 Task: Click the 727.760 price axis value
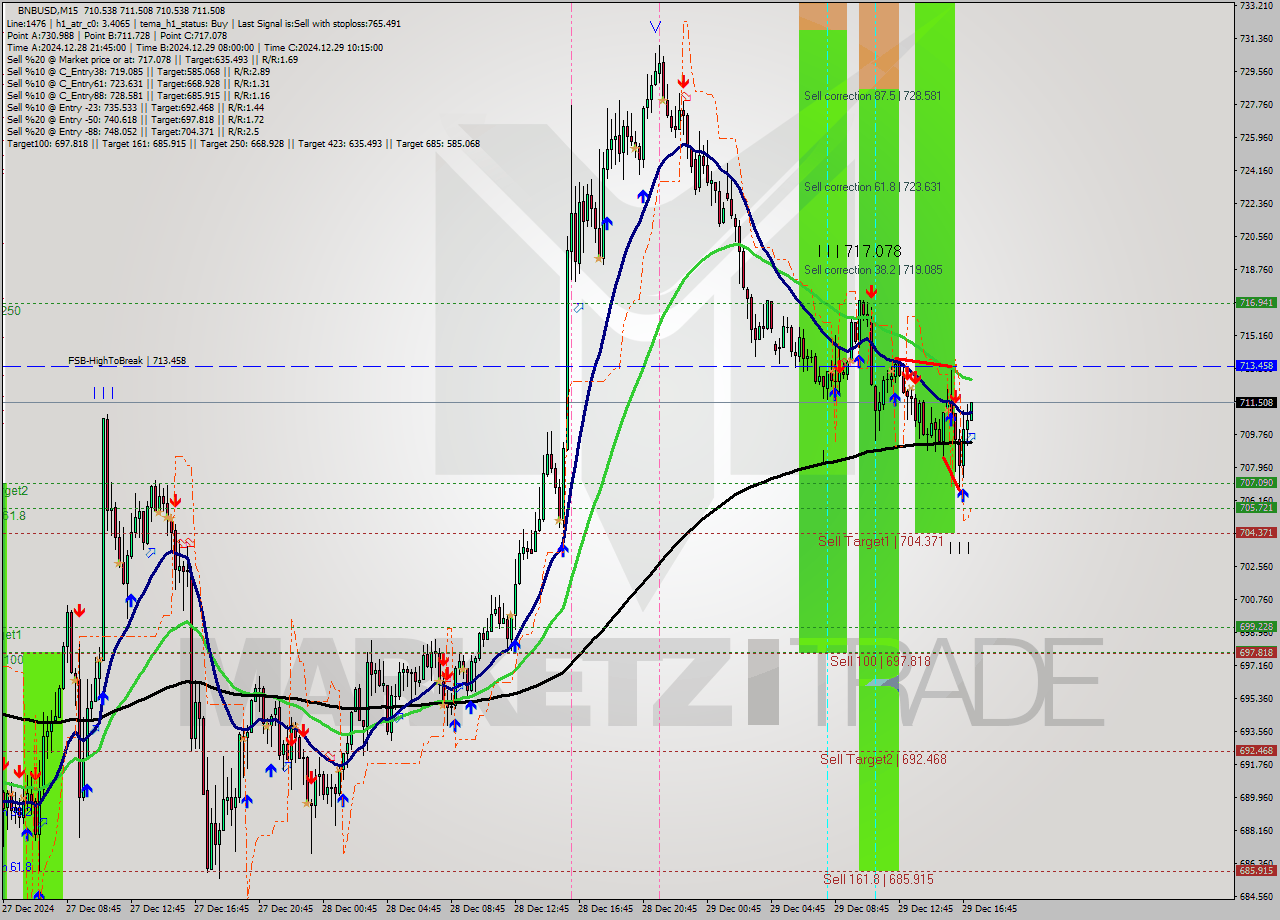(x=1256, y=104)
